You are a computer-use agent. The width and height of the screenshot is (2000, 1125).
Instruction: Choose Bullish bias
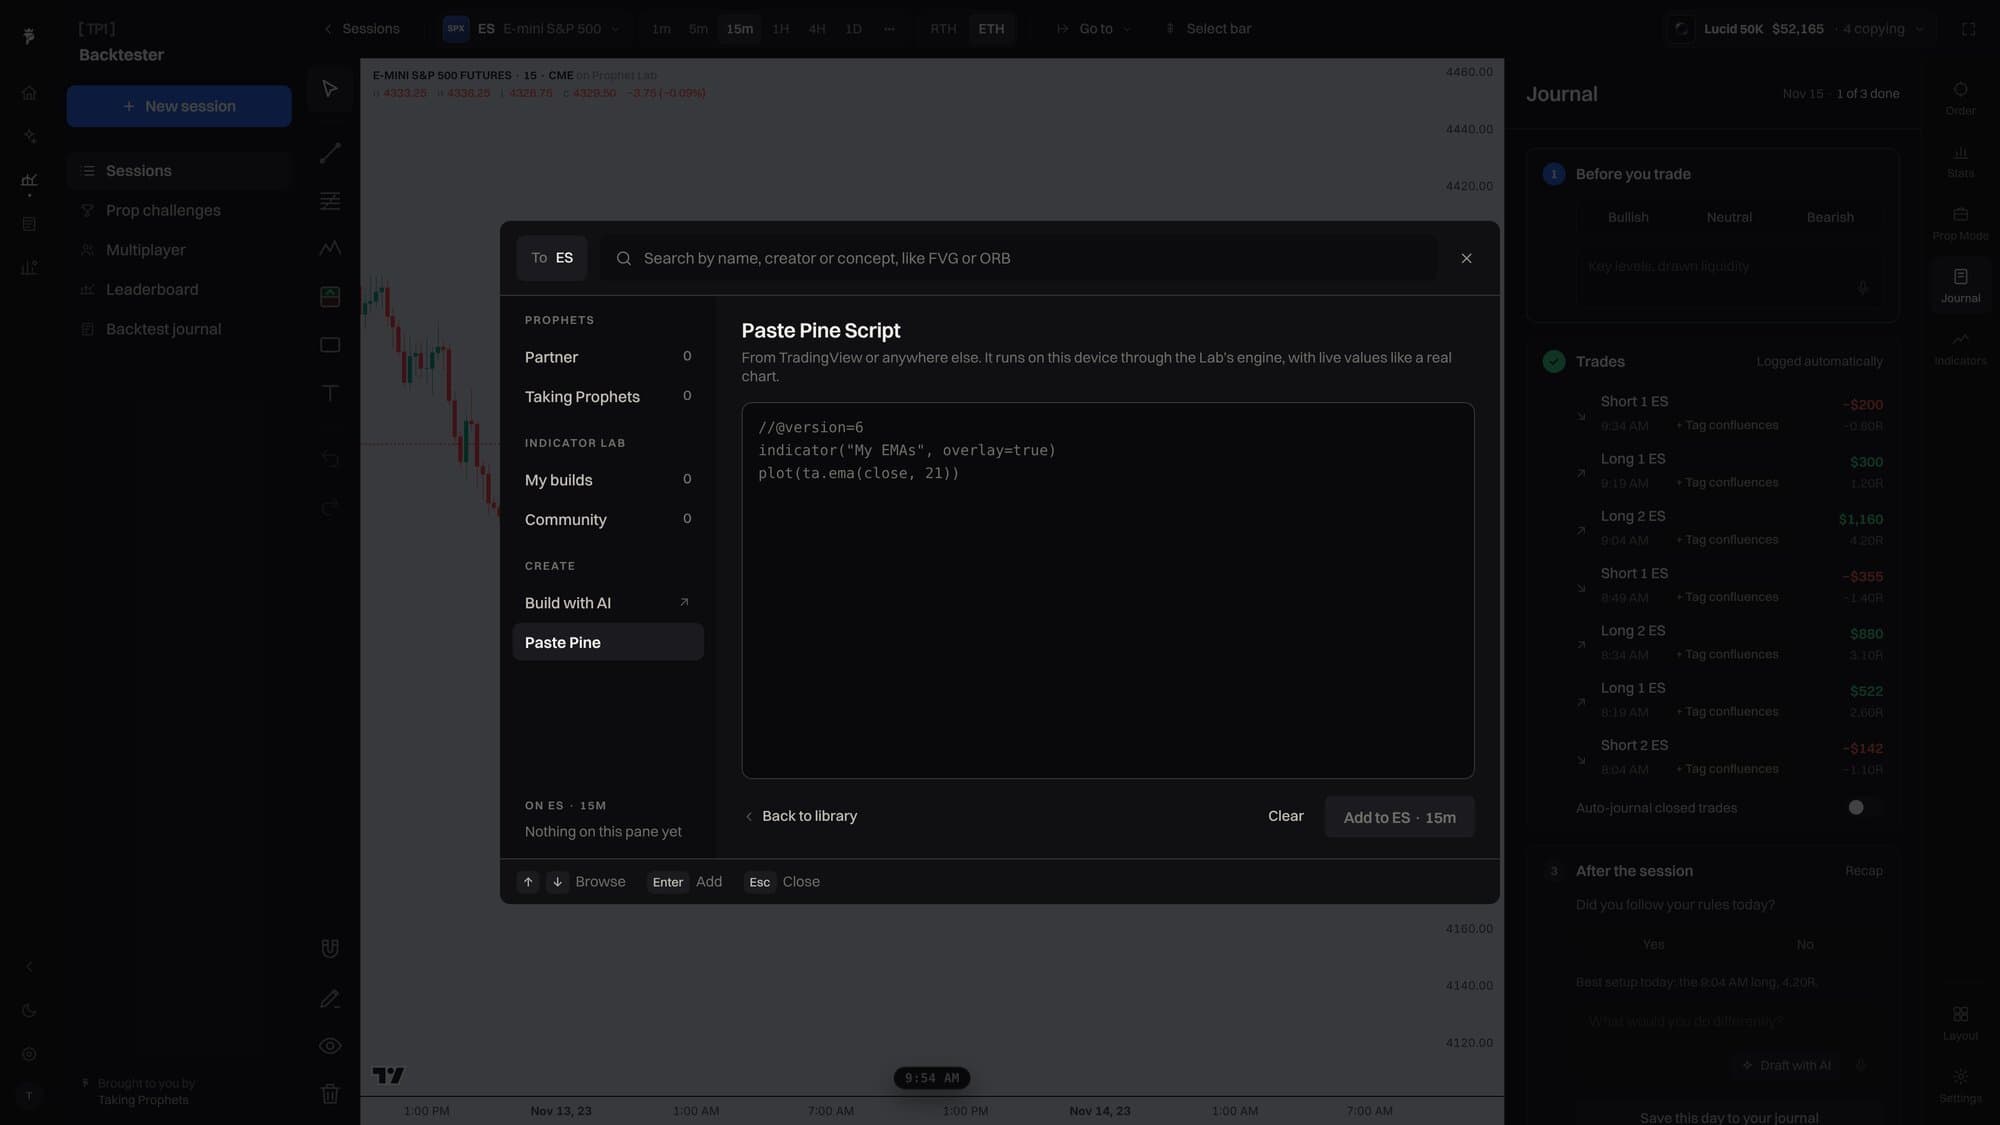tap(1628, 217)
